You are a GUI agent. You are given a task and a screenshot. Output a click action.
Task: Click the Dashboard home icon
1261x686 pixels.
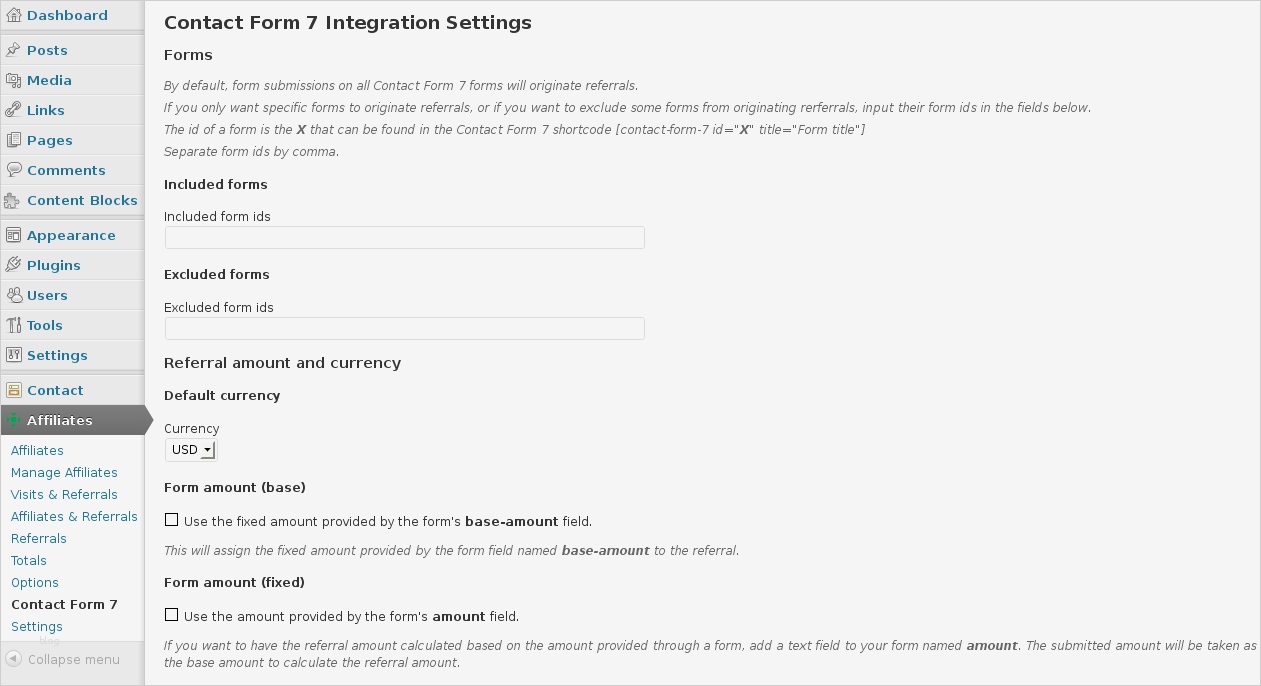13,15
